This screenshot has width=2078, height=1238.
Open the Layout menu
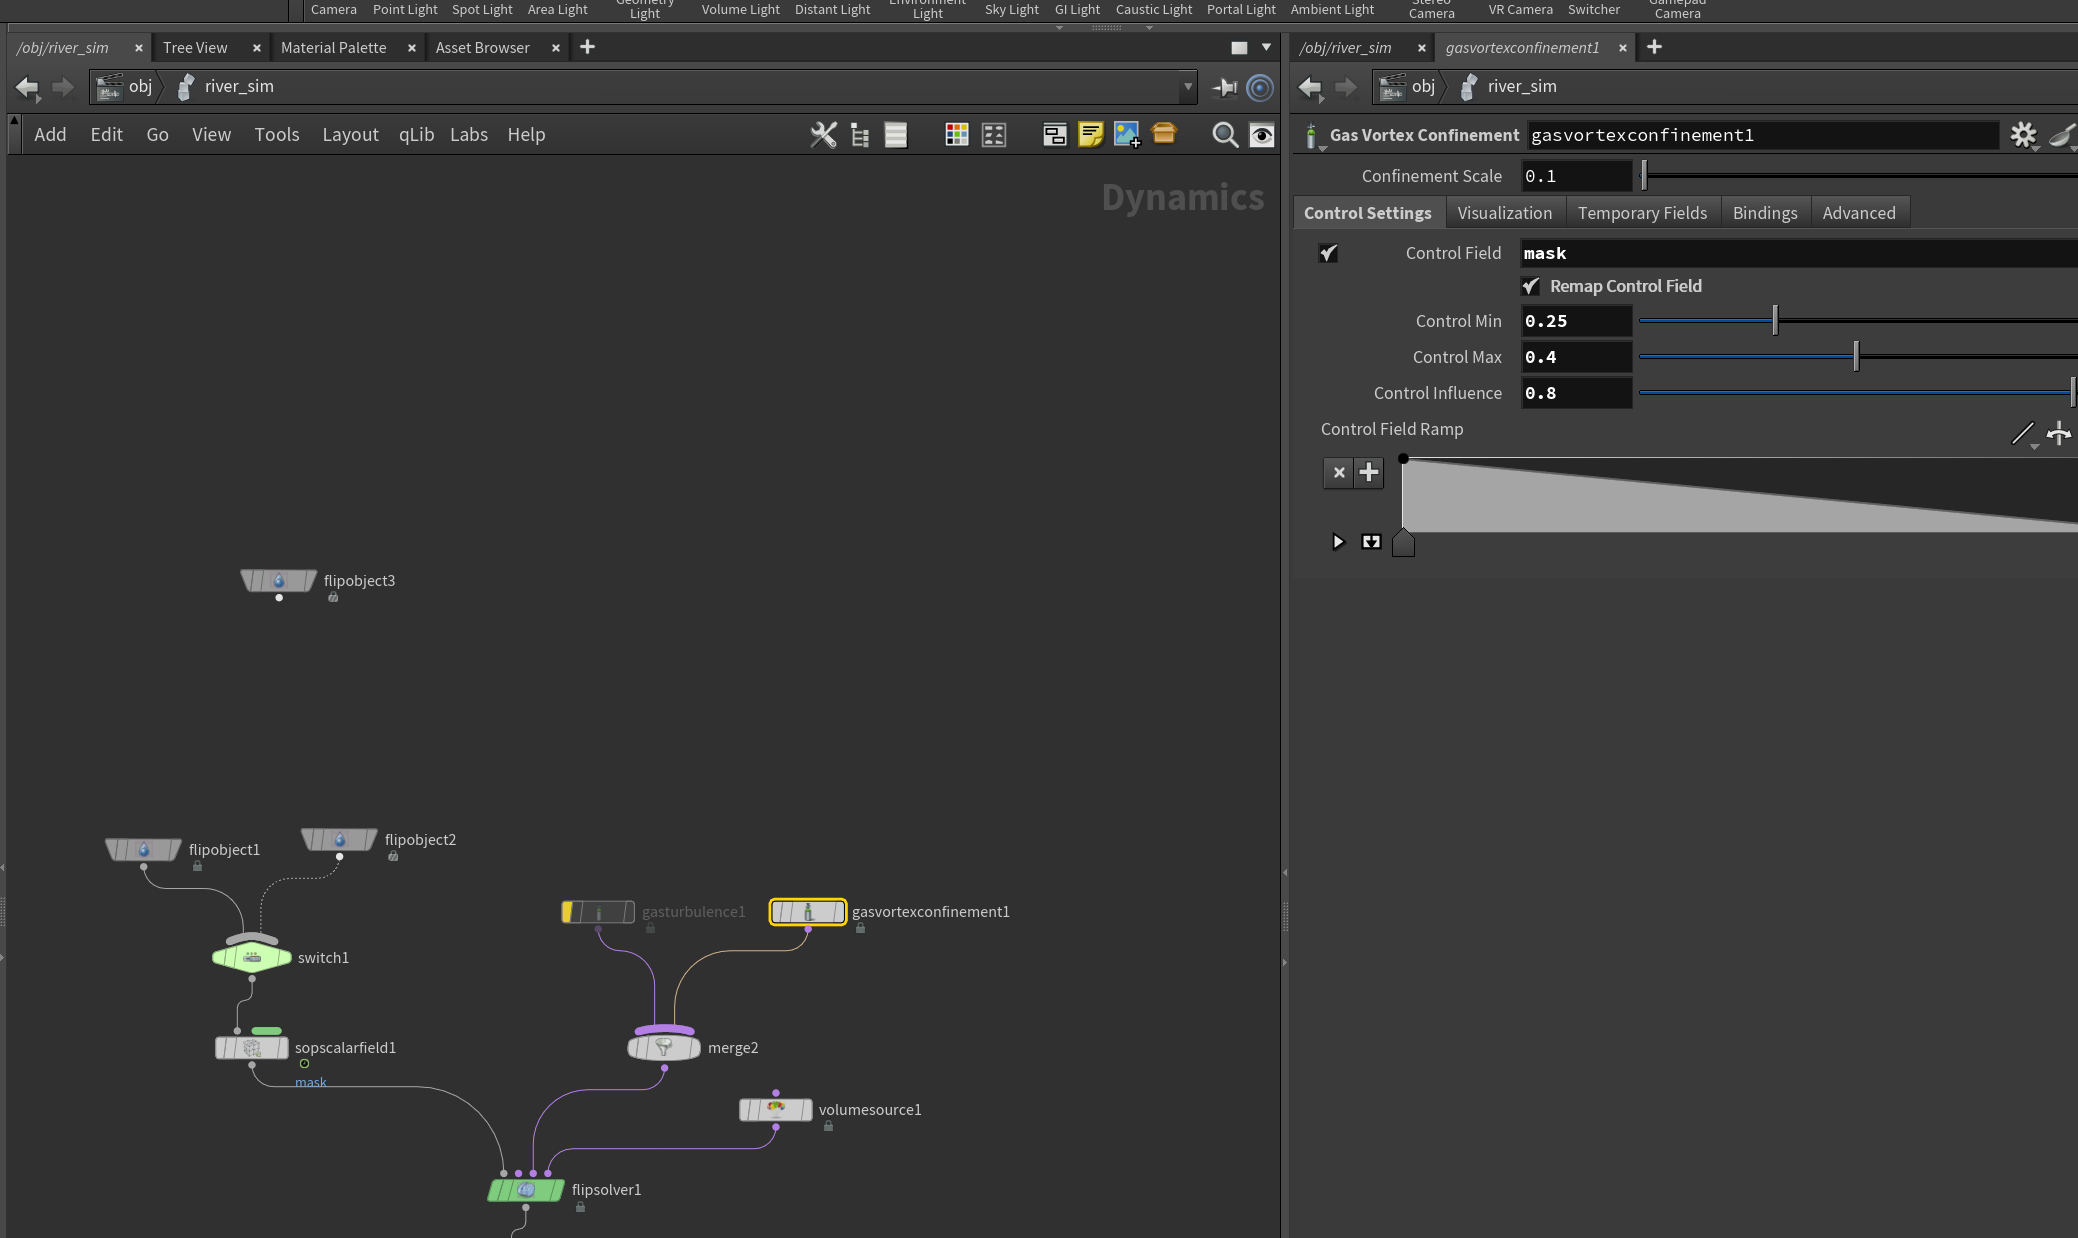pos(350,135)
